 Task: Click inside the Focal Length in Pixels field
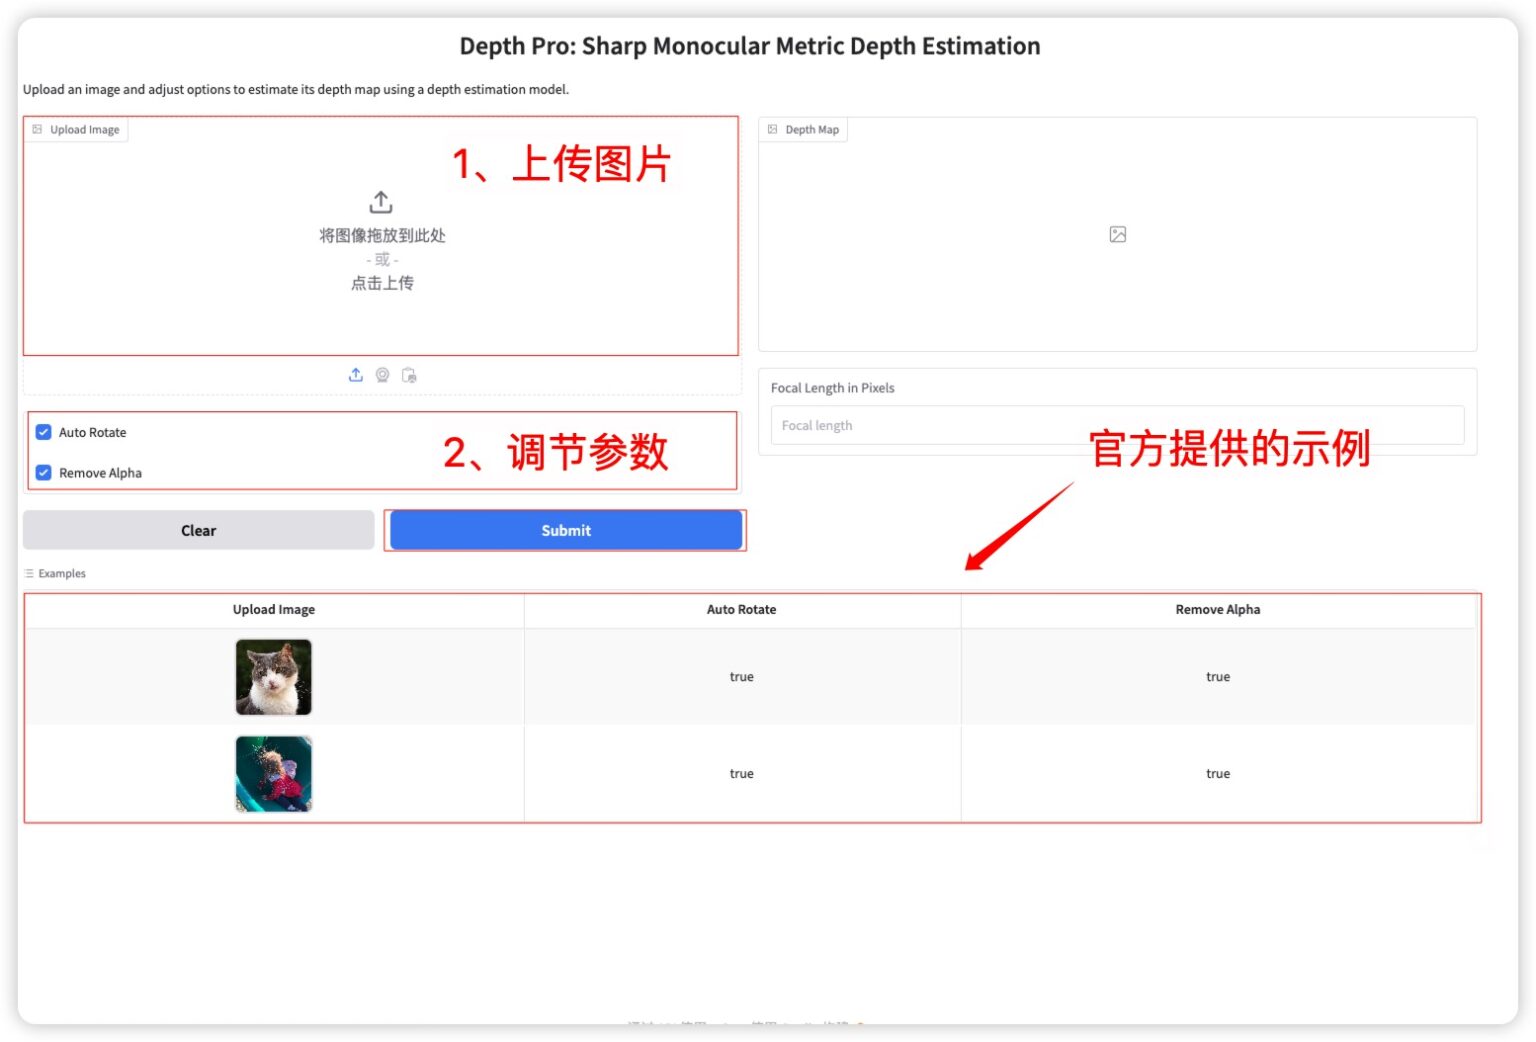coord(1117,425)
